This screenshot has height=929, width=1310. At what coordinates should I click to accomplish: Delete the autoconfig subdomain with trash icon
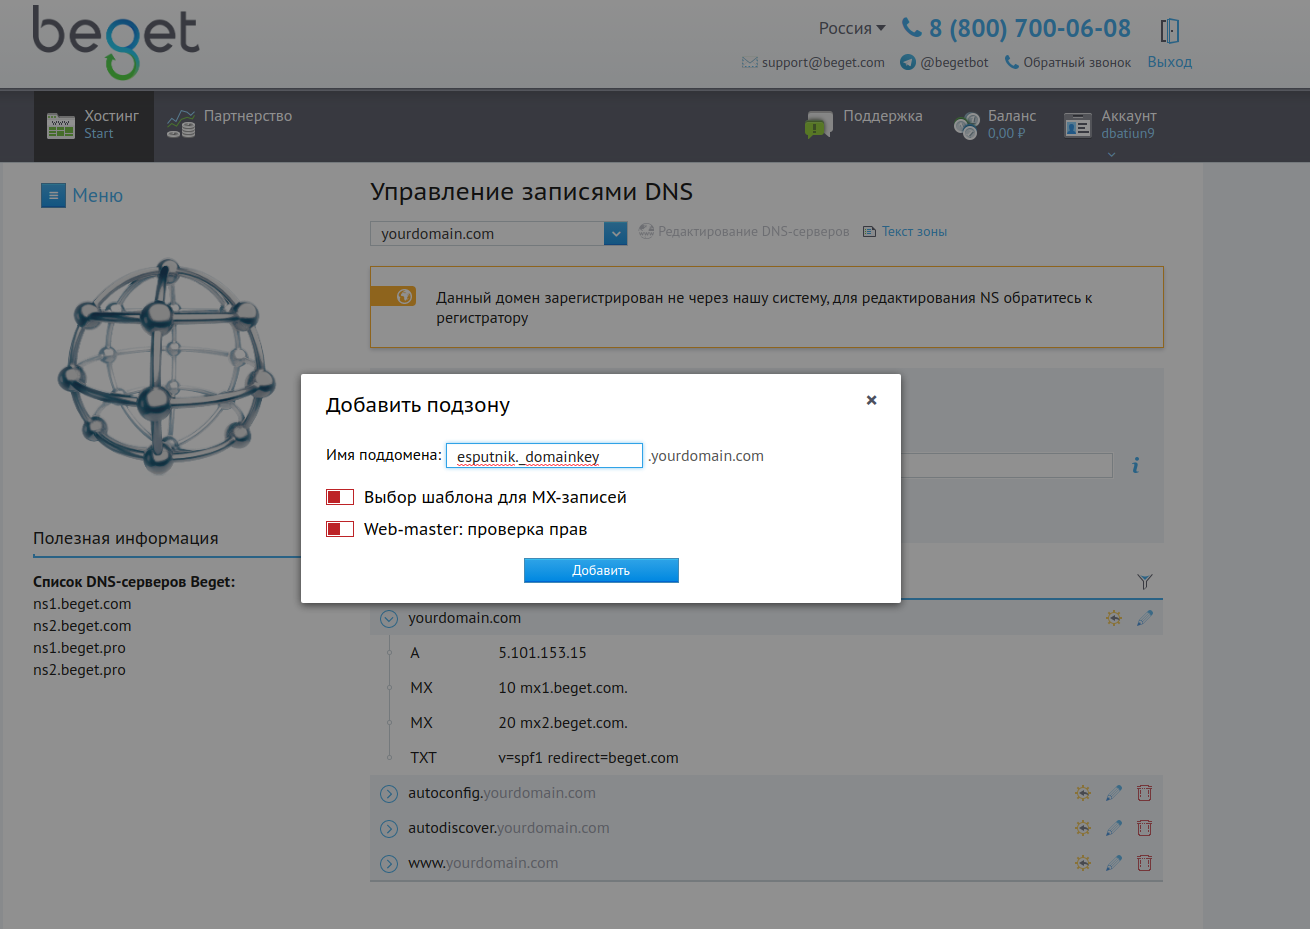(x=1144, y=793)
